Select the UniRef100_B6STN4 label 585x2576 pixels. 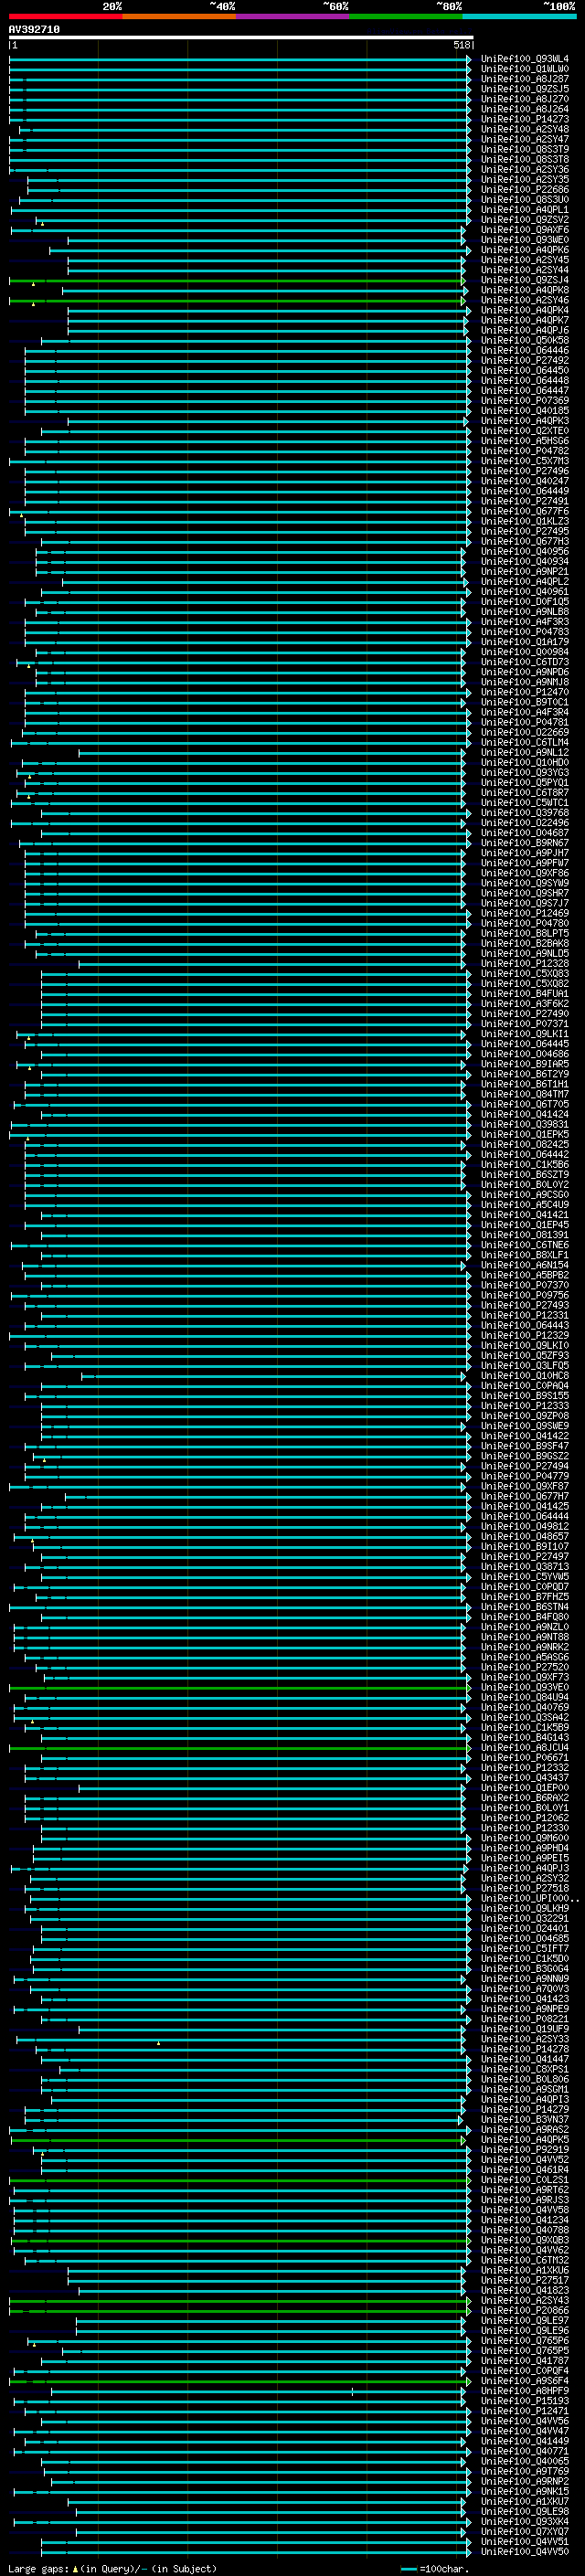(x=524, y=1607)
